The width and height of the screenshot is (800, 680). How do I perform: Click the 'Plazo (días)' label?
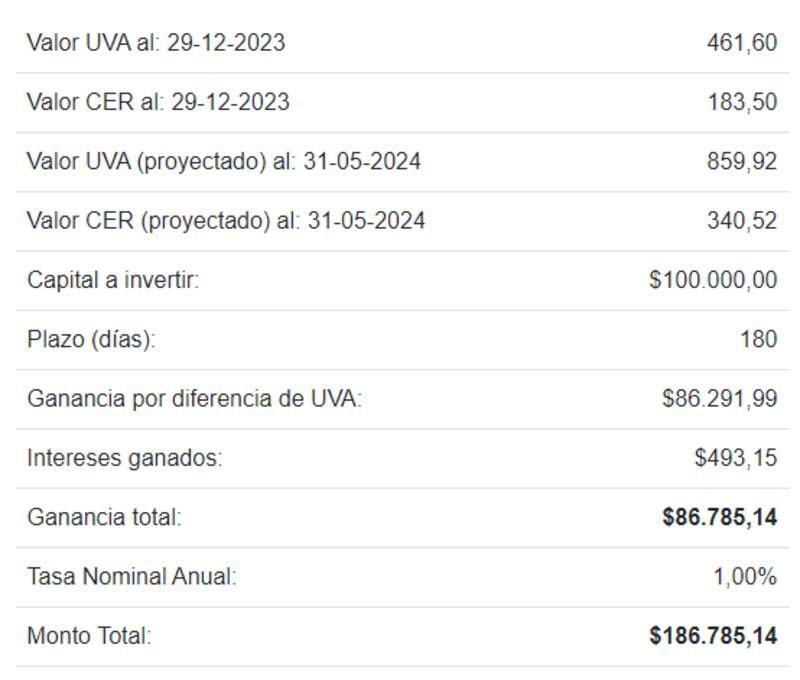[91, 339]
